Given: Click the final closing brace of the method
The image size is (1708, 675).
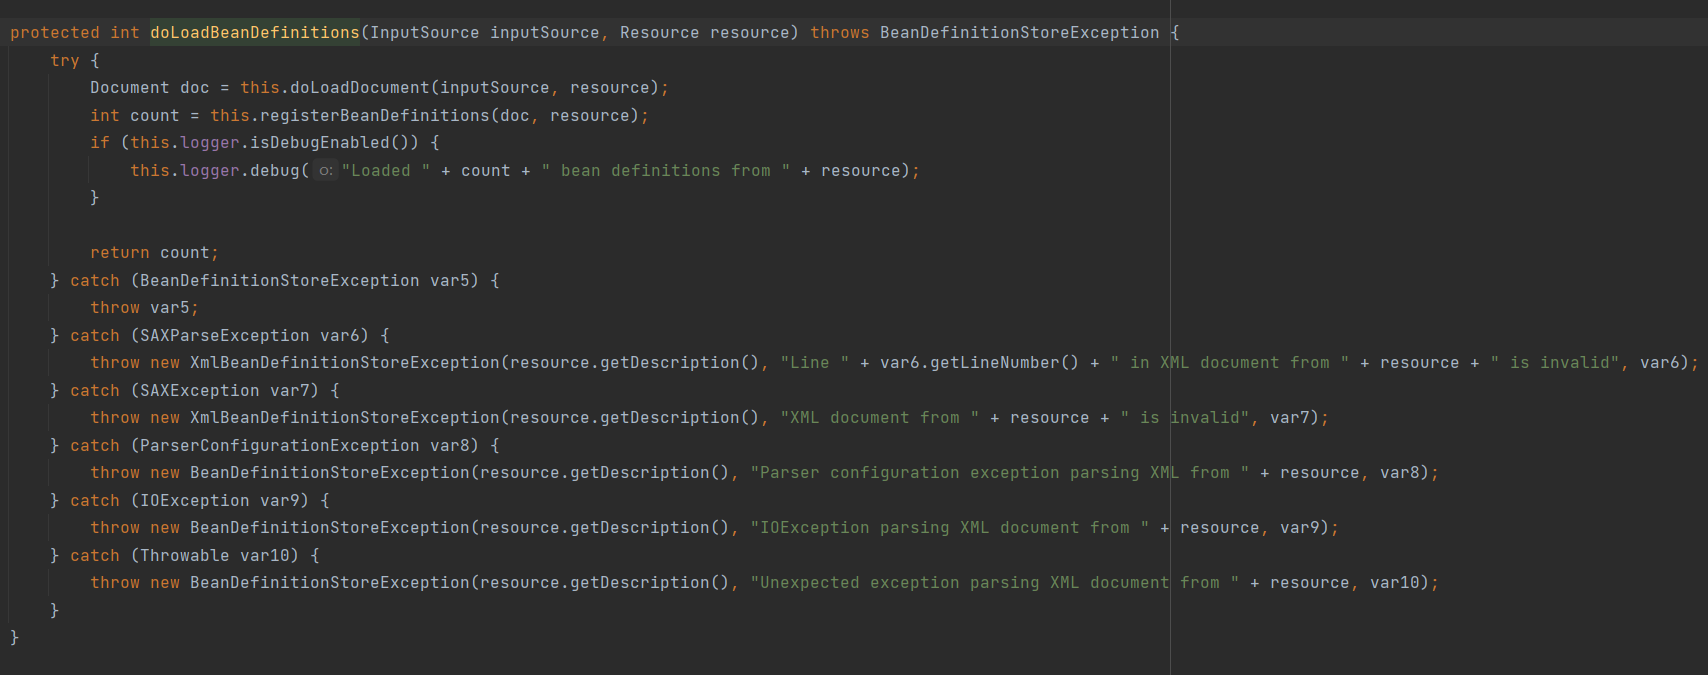Looking at the screenshot, I should coord(14,638).
